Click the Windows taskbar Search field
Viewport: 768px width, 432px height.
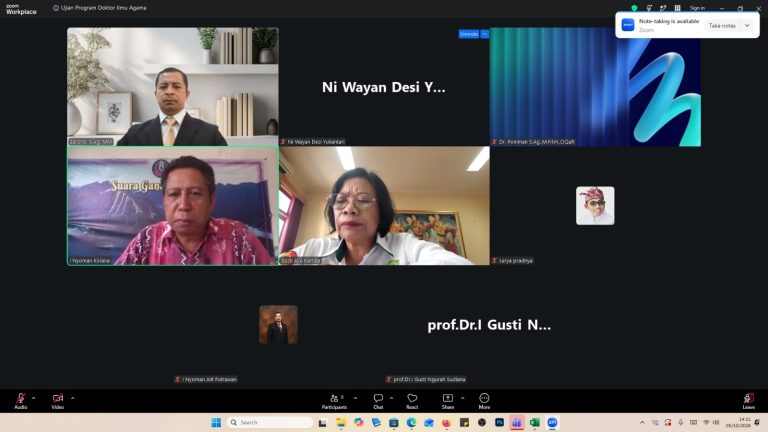(270, 422)
